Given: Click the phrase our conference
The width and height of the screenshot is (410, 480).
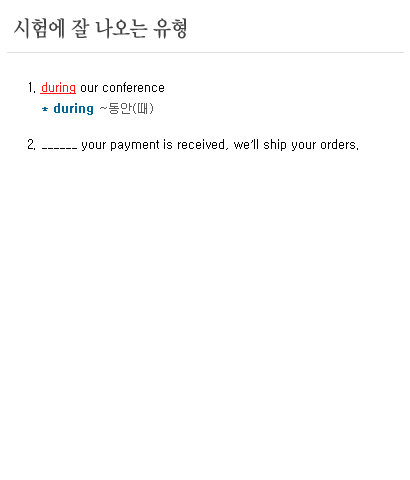Looking at the screenshot, I should pyautogui.click(x=122, y=88).
